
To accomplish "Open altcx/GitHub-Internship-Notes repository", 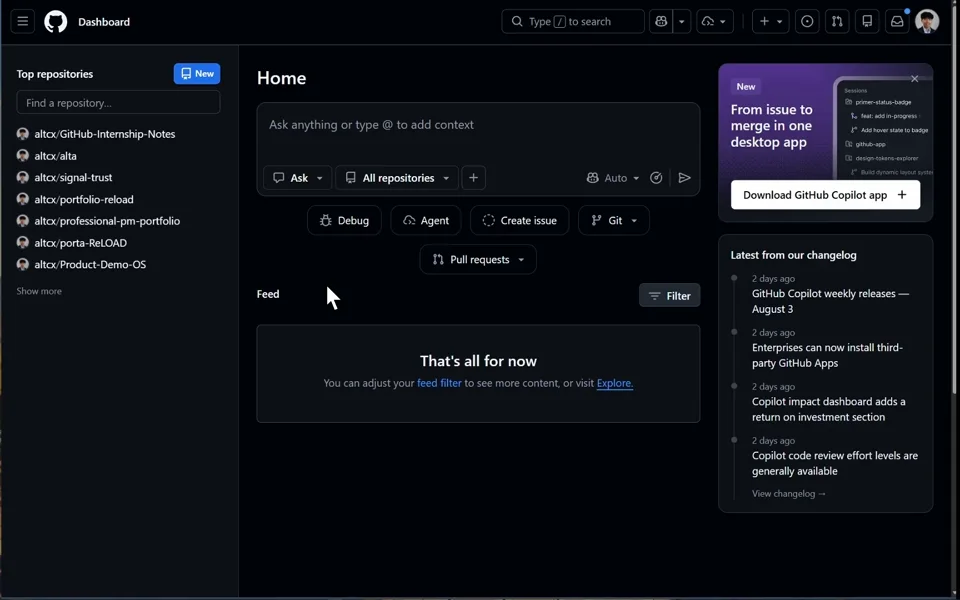I will (105, 134).
